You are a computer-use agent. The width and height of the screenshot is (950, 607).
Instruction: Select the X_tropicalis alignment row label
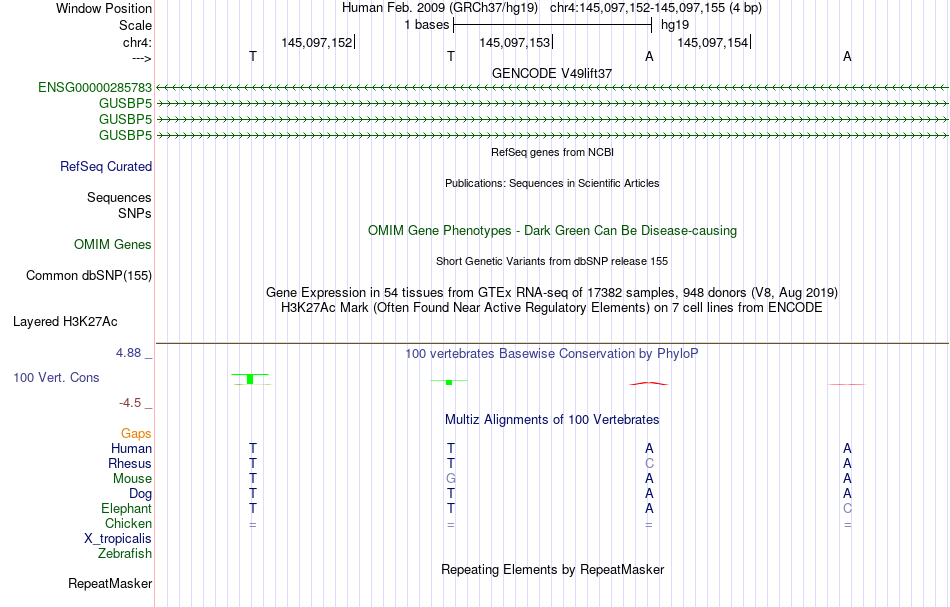click(118, 539)
